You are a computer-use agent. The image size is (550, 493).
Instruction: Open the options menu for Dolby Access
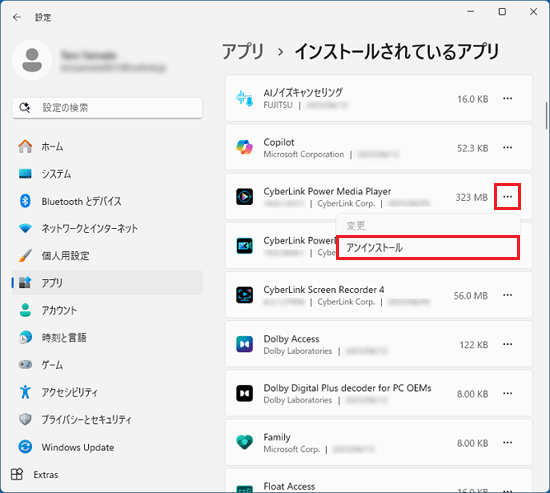pos(508,344)
